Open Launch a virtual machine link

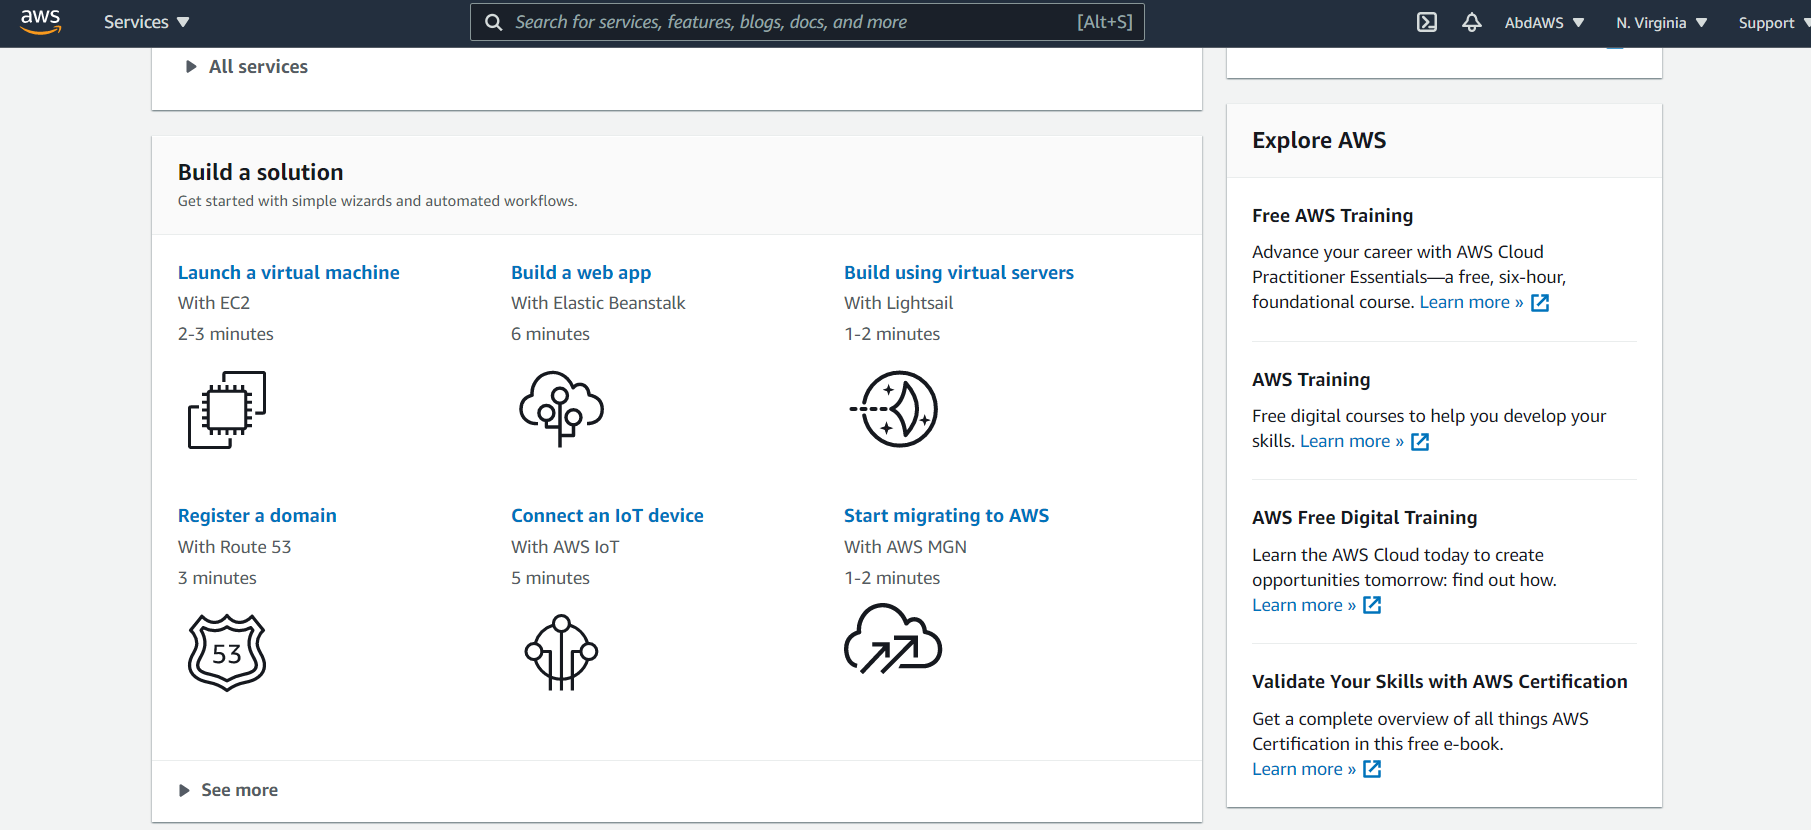[288, 272]
